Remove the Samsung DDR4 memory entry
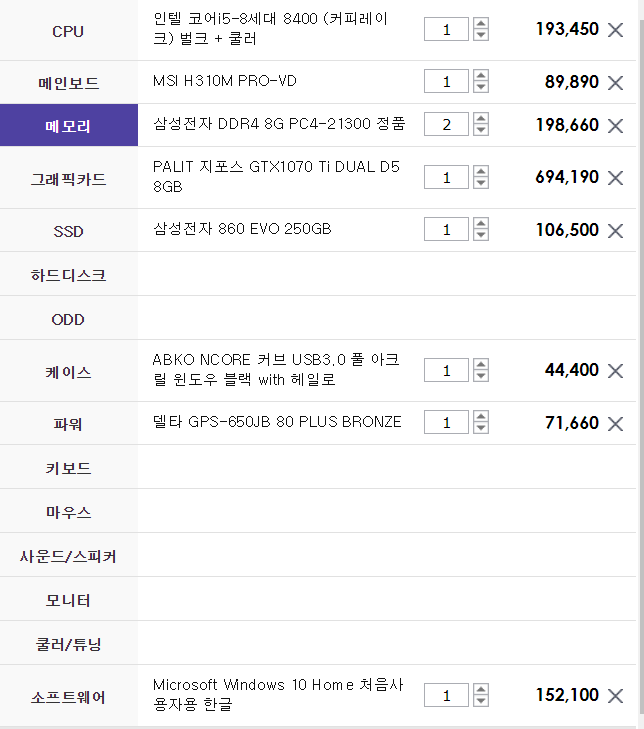 coord(616,126)
